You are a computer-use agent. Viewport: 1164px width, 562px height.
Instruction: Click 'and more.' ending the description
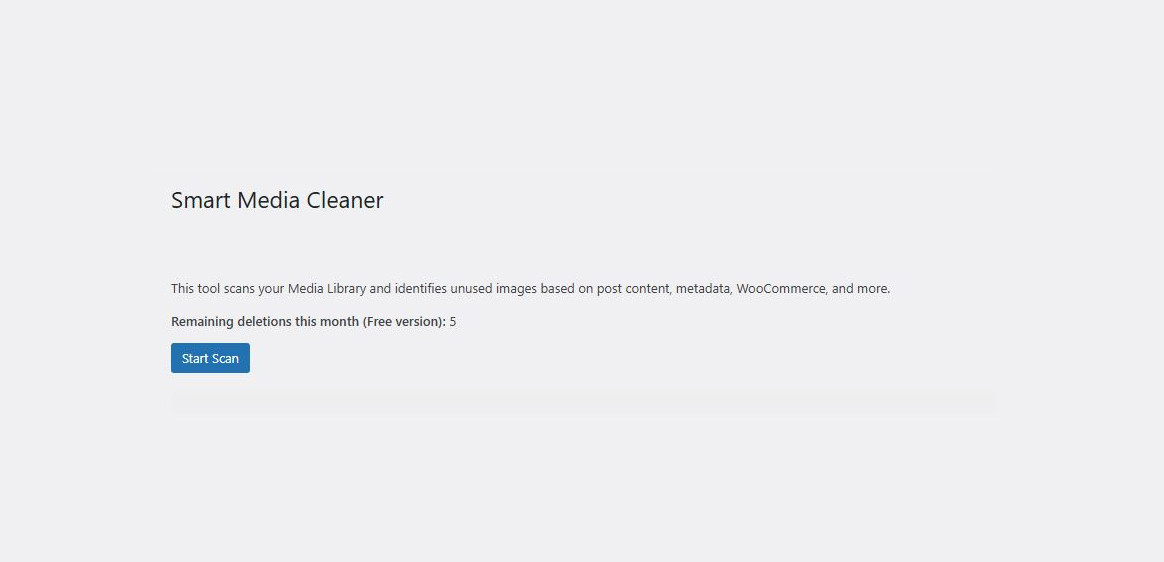[861, 289]
